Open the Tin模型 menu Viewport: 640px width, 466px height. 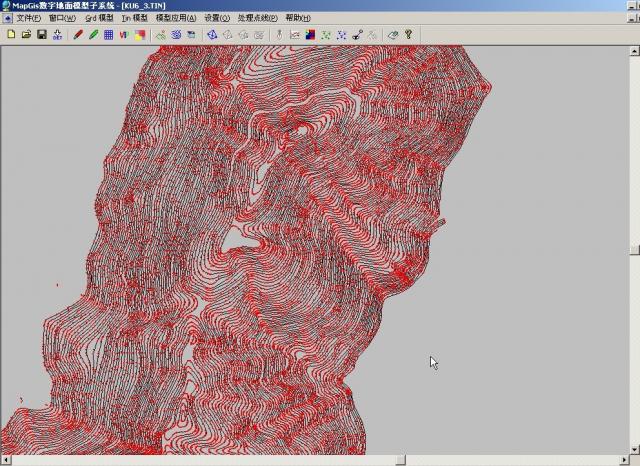[134, 18]
